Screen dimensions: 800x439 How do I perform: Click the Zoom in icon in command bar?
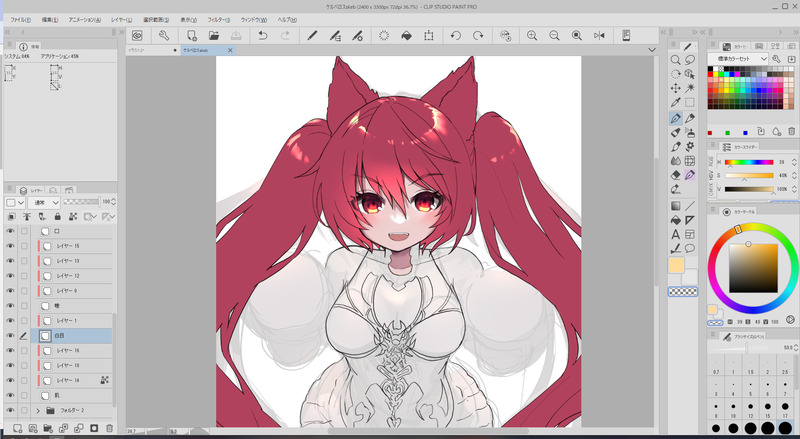(532, 35)
